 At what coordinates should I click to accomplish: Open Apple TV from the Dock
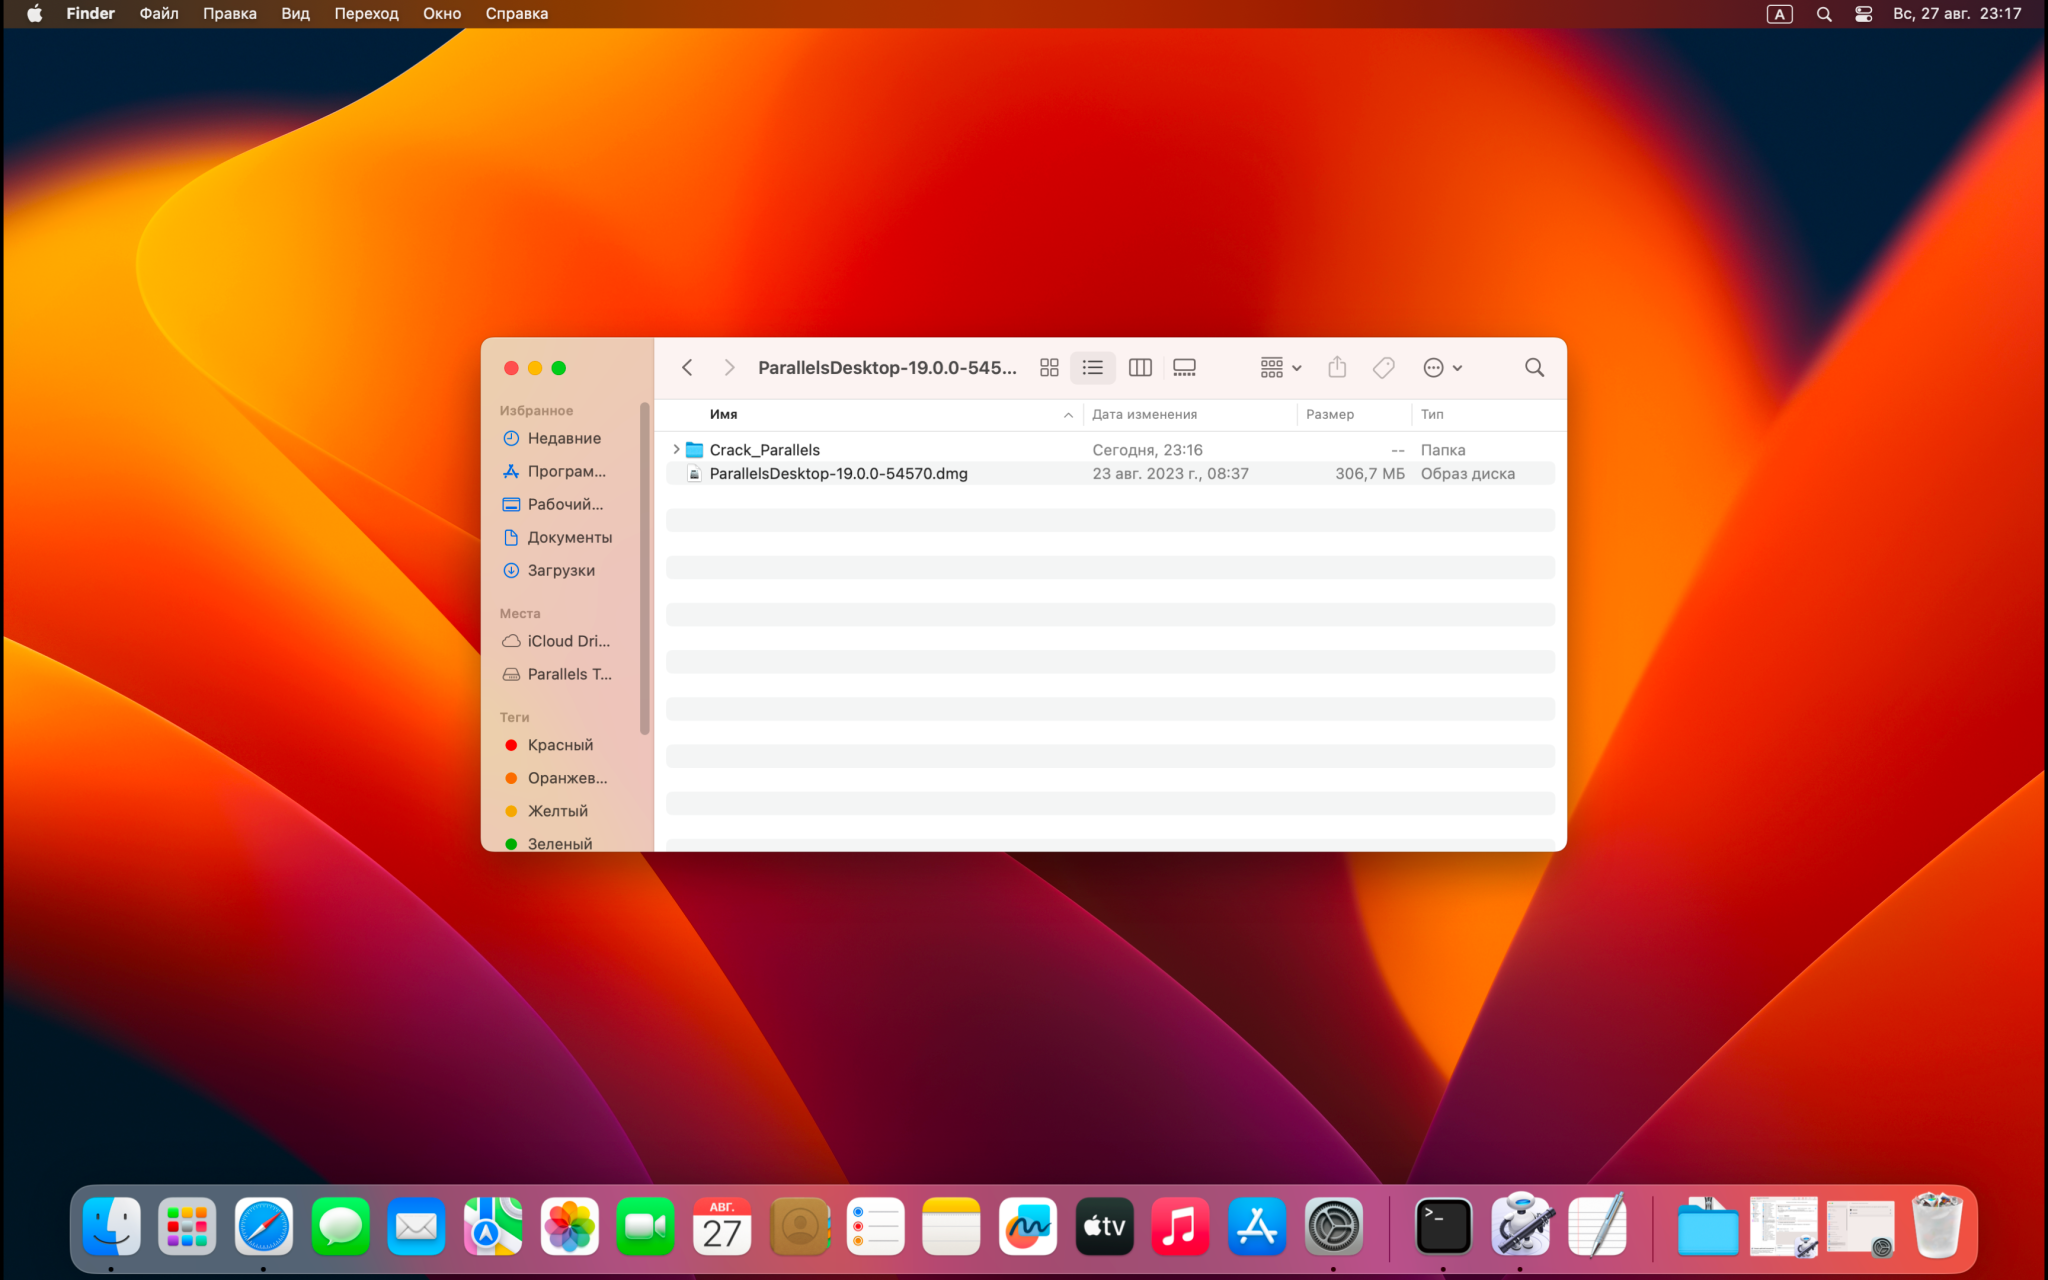coord(1104,1226)
